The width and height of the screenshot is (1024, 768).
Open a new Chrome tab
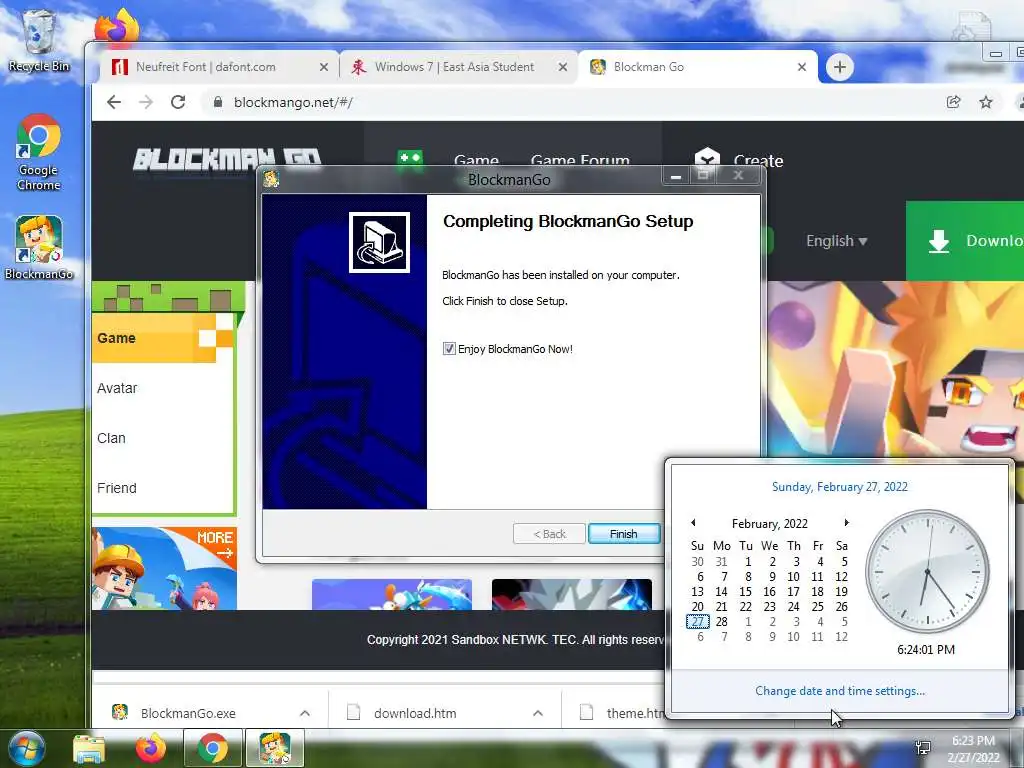tap(840, 67)
